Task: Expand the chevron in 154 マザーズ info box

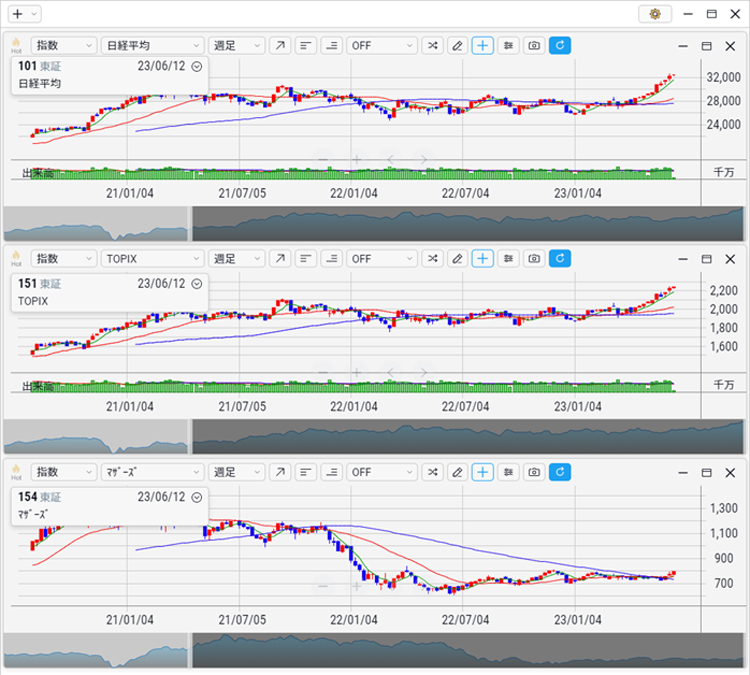Action: 197,497
